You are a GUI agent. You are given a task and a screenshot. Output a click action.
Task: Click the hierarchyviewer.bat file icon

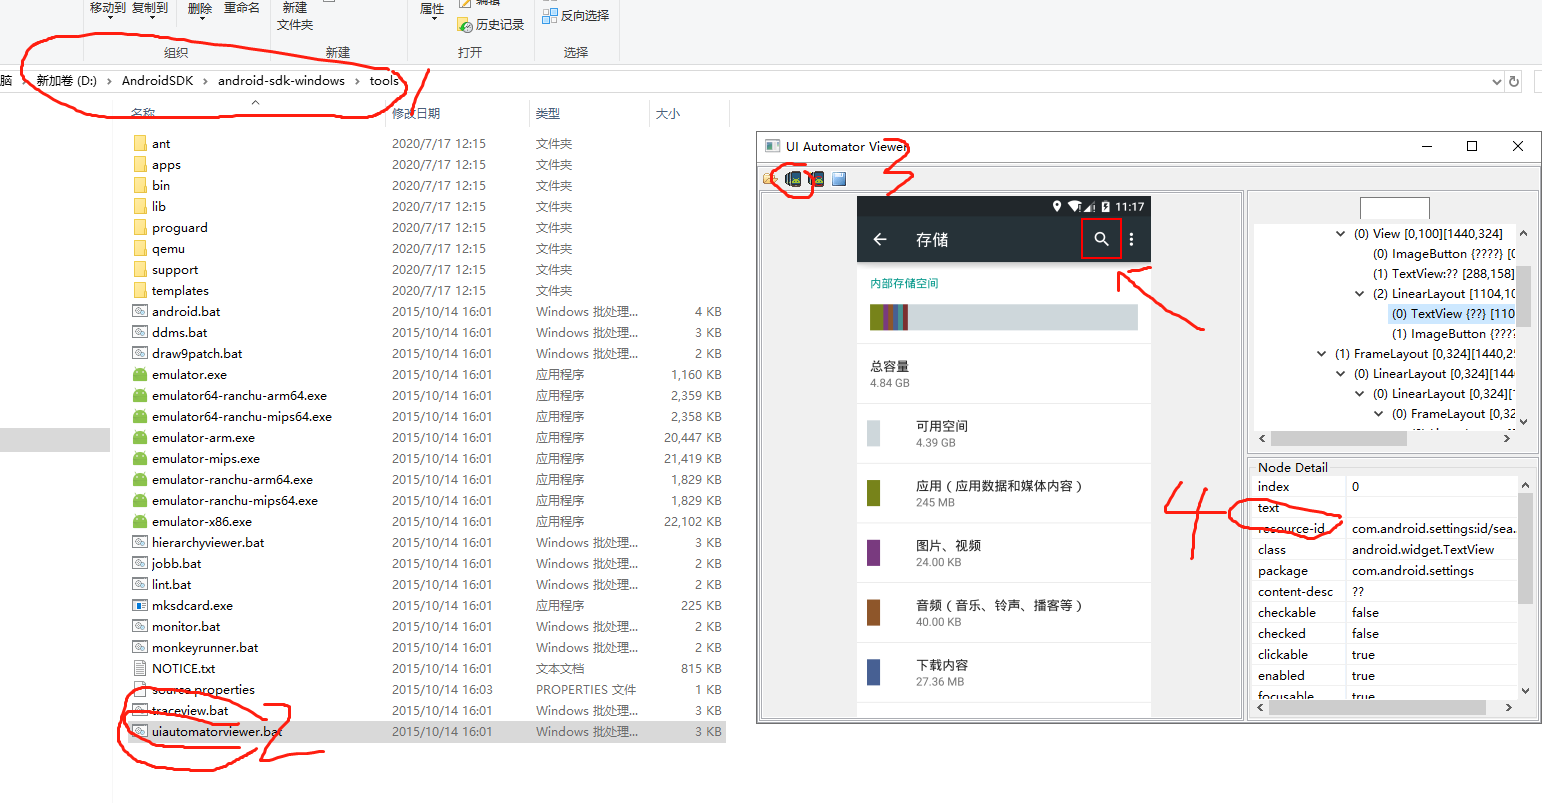point(140,542)
